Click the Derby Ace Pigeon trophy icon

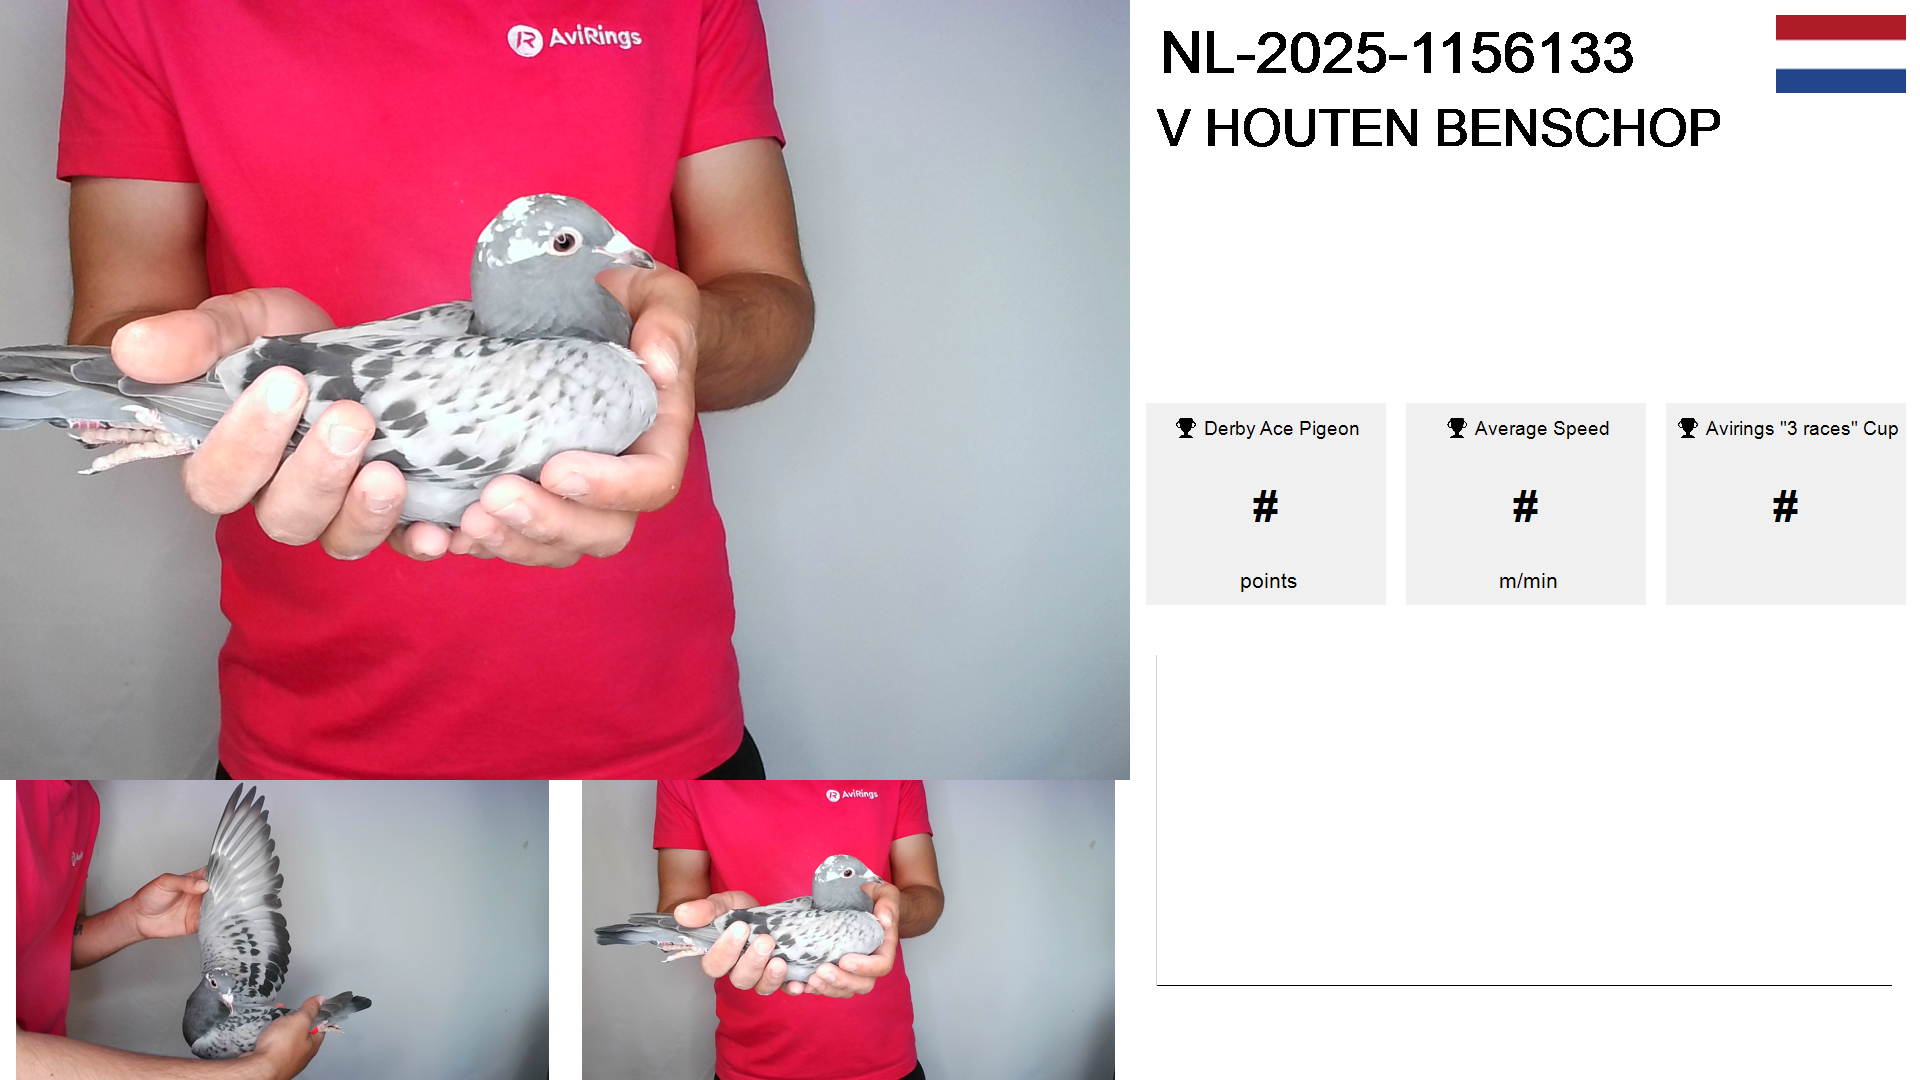[x=1186, y=428]
